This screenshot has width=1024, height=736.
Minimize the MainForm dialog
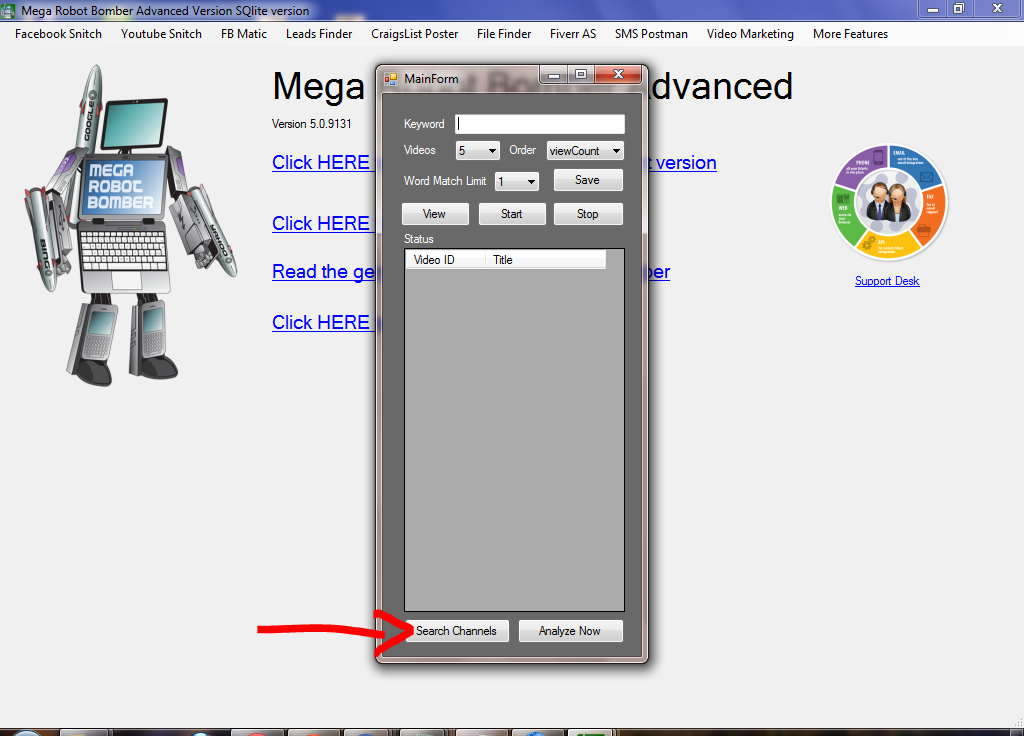(x=554, y=75)
